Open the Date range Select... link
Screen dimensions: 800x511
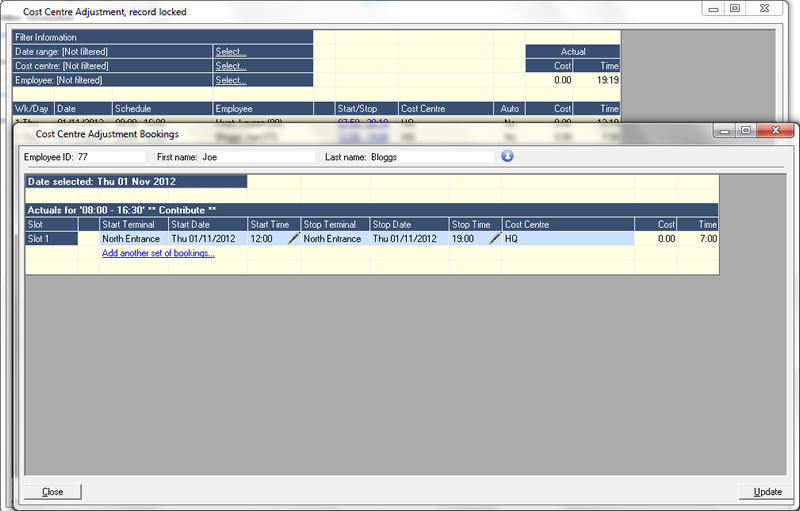231,51
